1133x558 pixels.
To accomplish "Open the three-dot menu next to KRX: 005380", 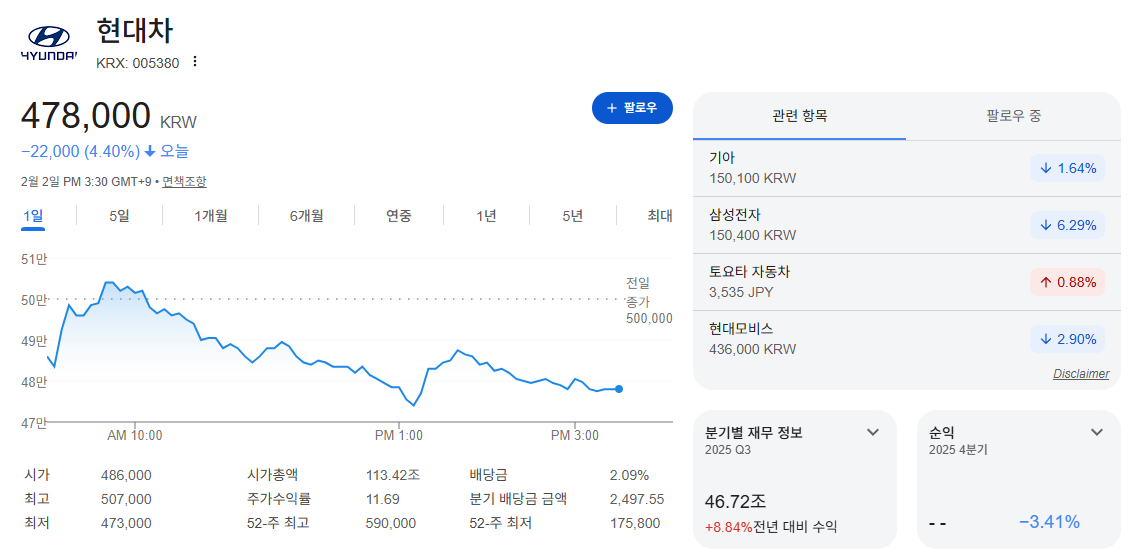I will click(194, 62).
